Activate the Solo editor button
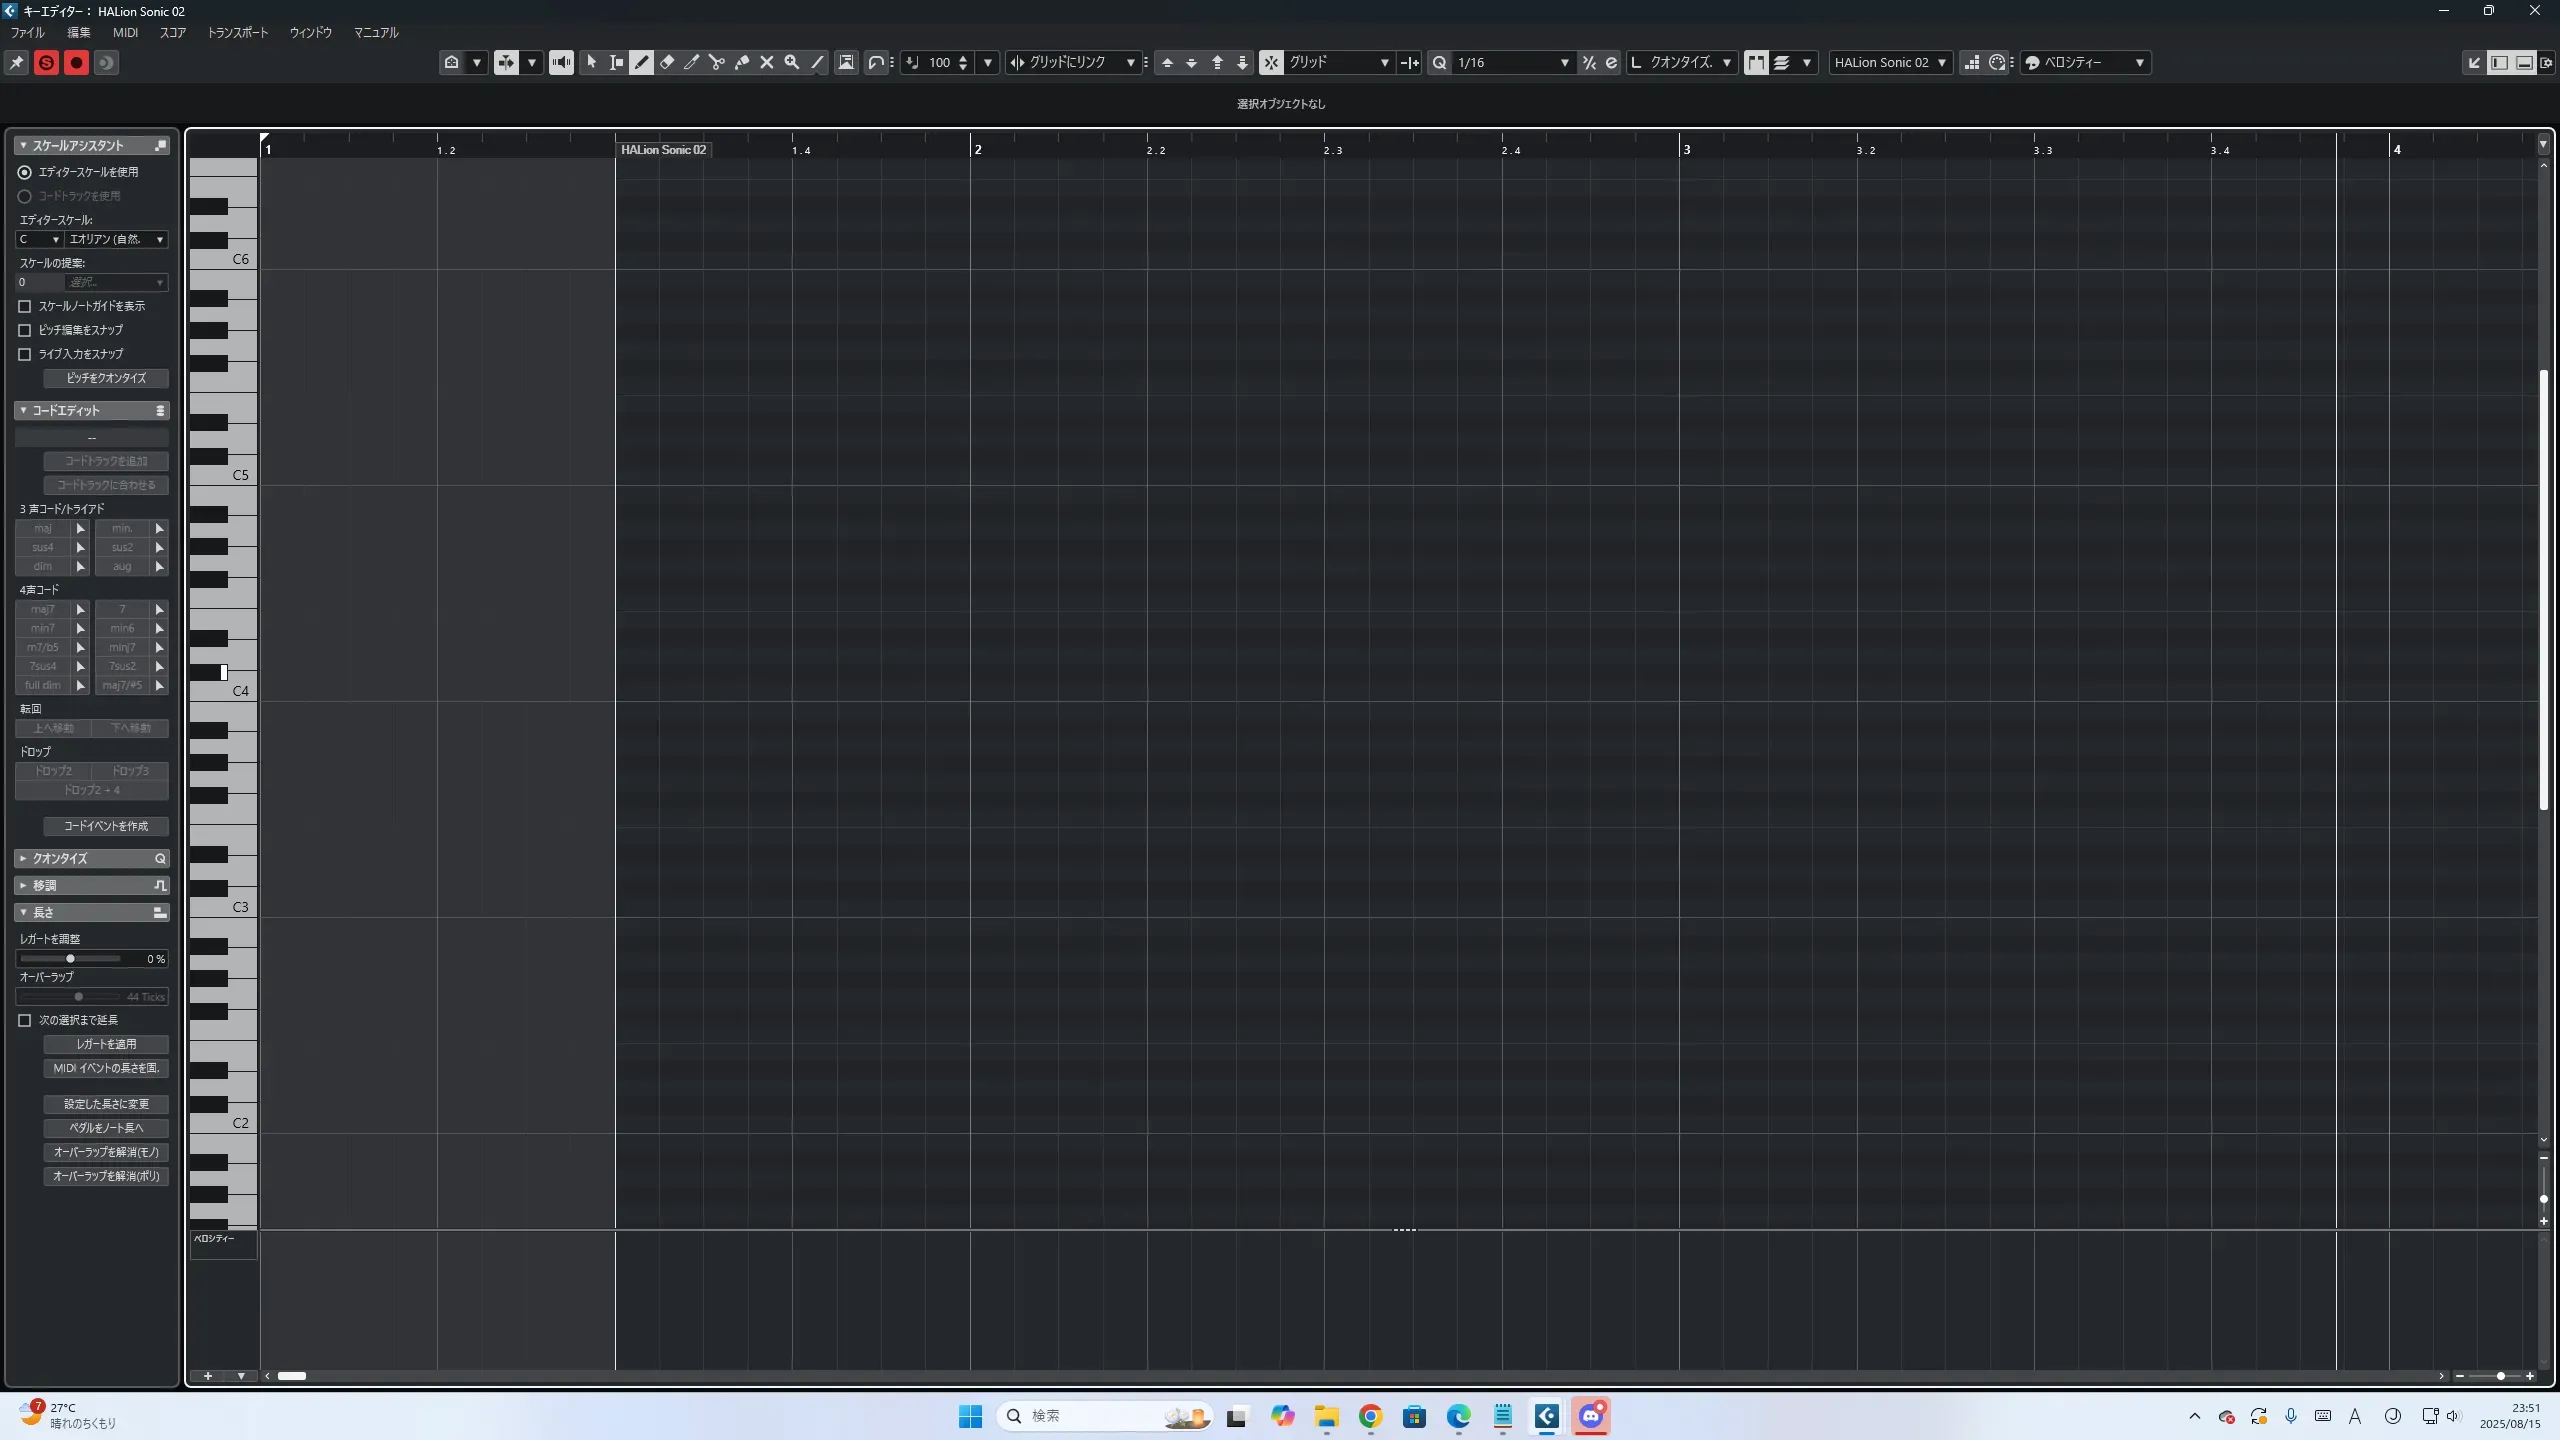This screenshot has height=1440, width=2560. point(46,63)
